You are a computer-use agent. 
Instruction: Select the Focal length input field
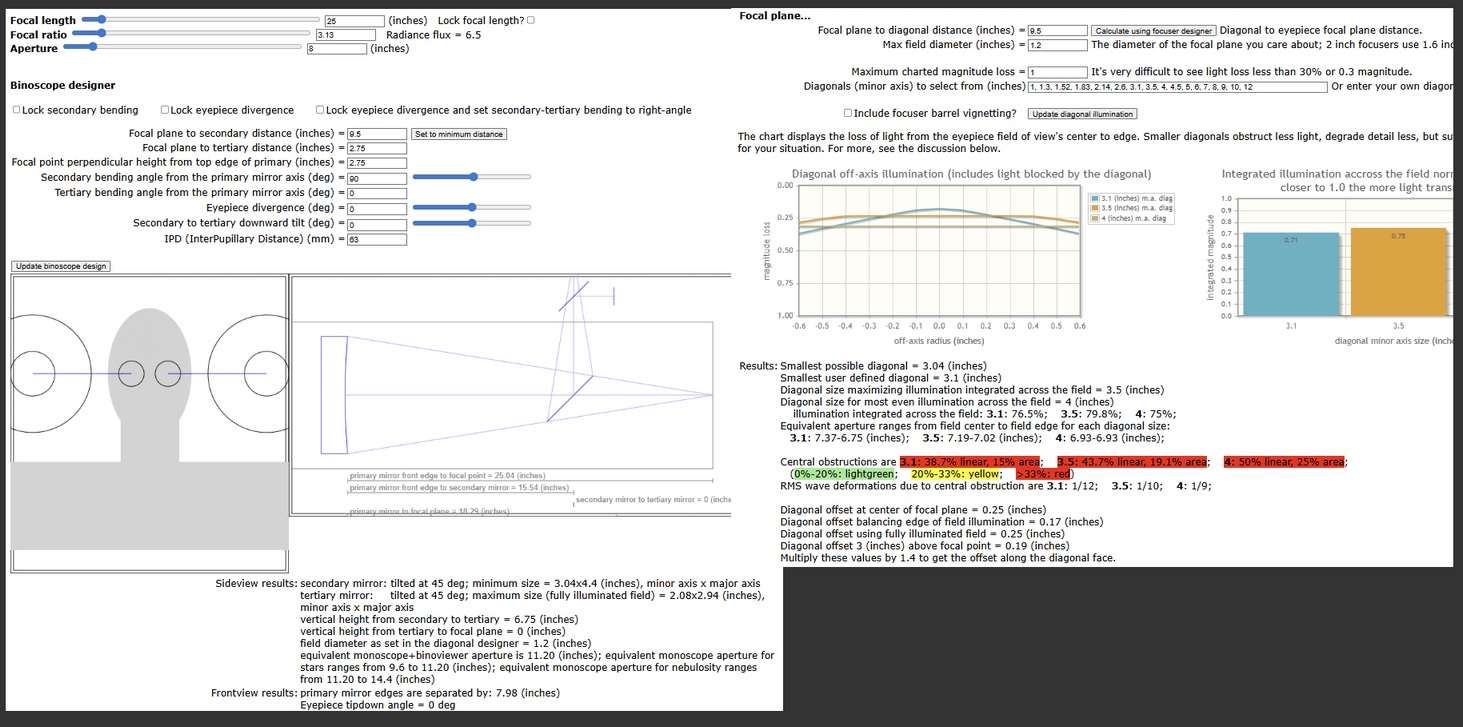[355, 21]
